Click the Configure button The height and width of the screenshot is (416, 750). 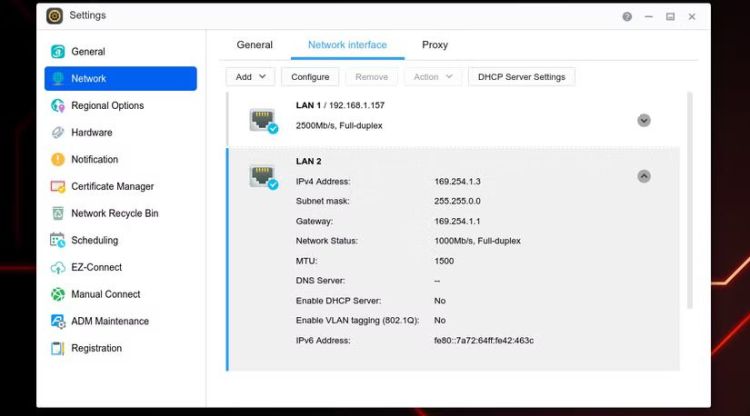(x=310, y=77)
